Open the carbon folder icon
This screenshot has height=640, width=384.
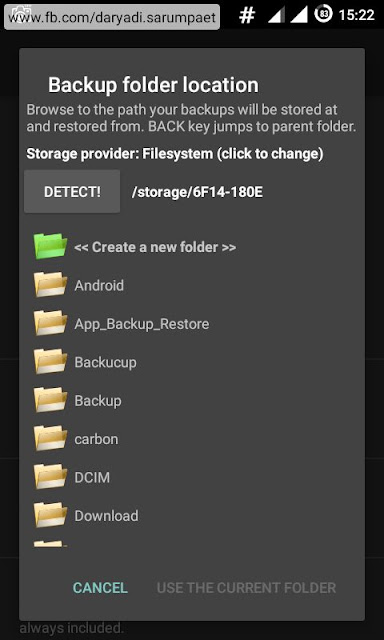[x=50, y=438]
